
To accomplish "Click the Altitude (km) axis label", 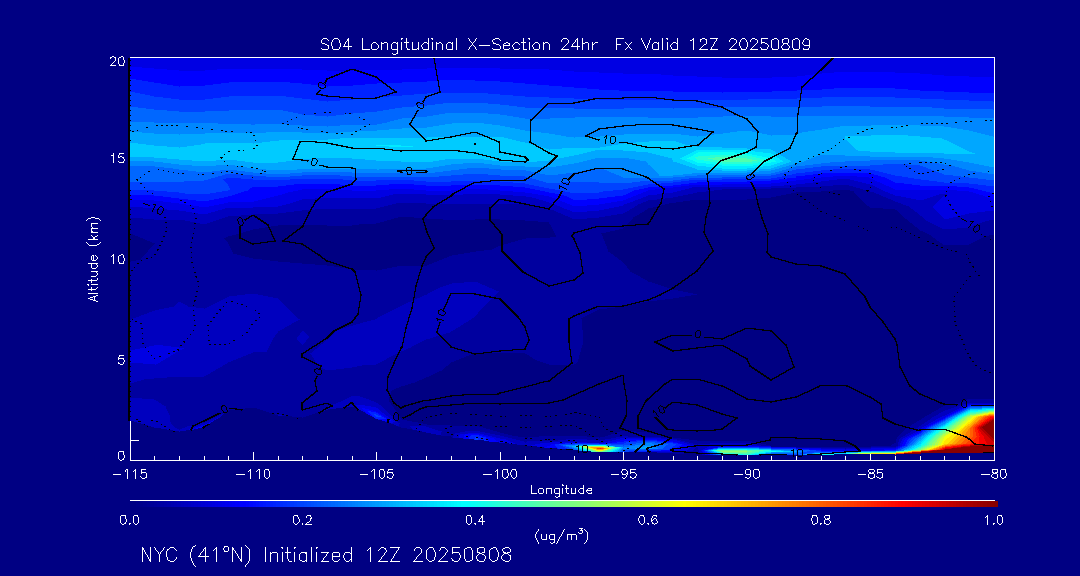I will coord(93,258).
